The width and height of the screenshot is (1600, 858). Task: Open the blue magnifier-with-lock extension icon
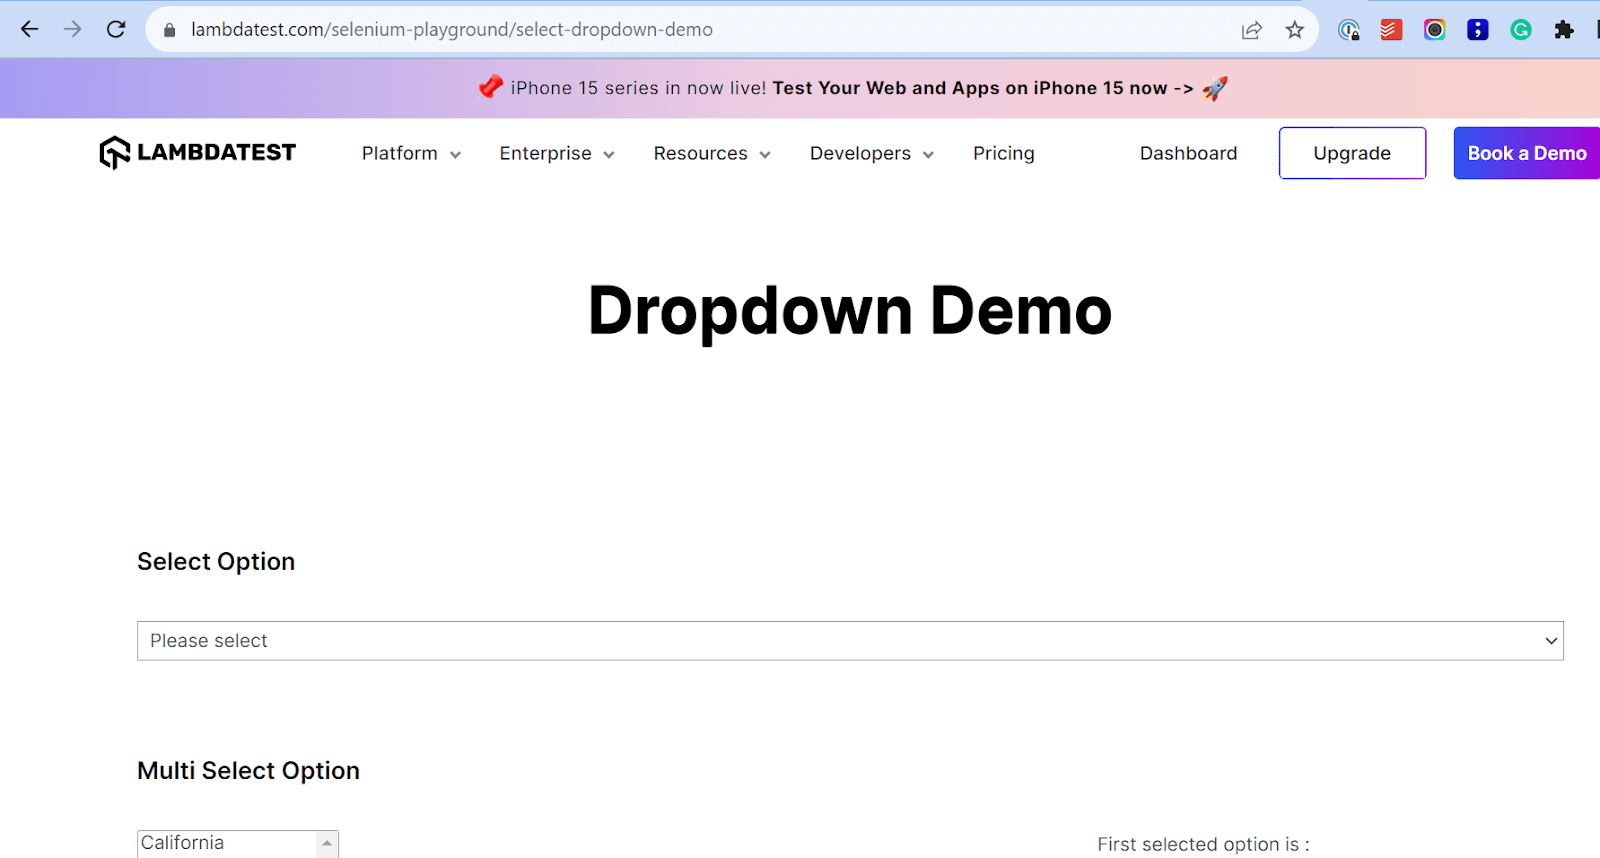(1349, 30)
